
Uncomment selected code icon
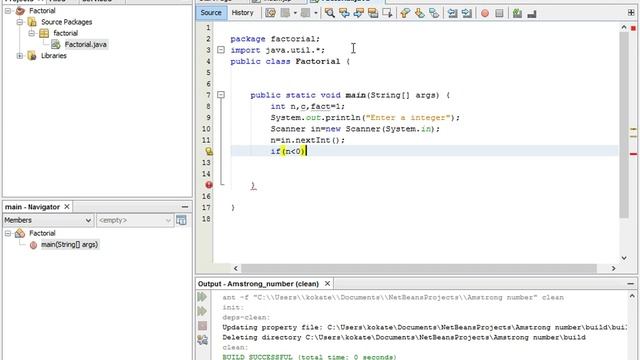pos(531,13)
